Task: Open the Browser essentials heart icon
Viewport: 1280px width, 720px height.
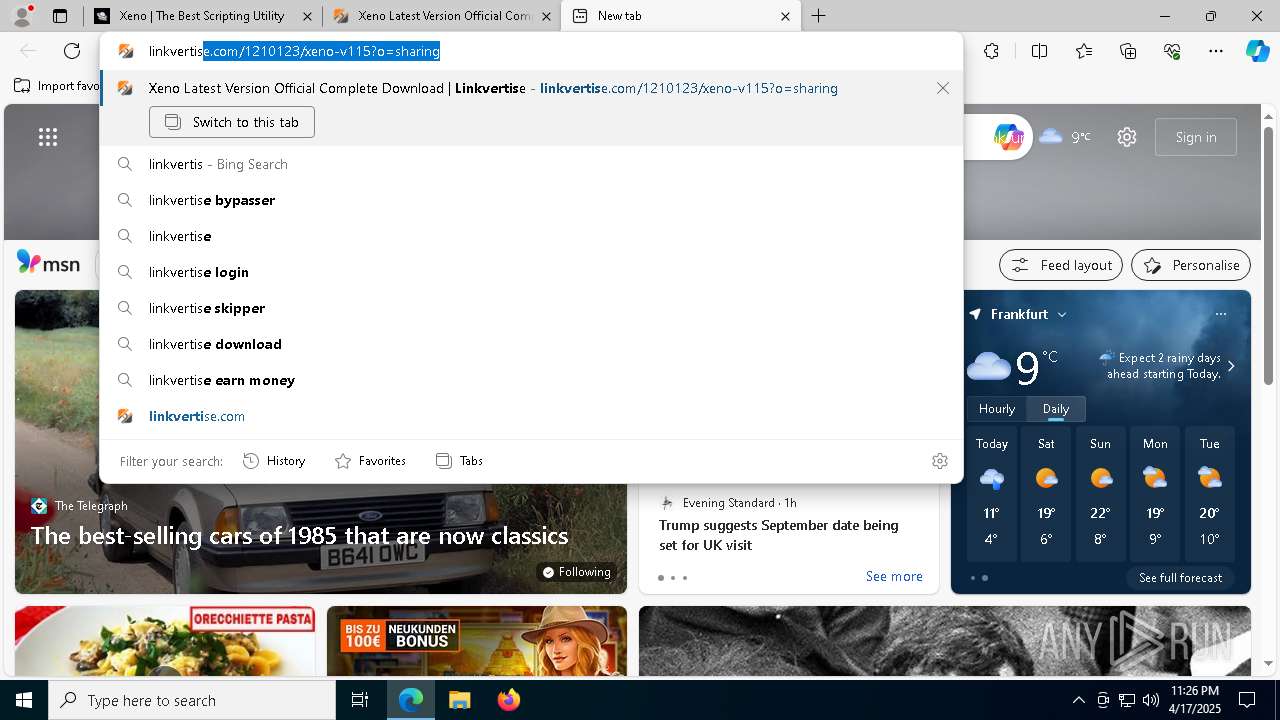Action: coord(1172,51)
